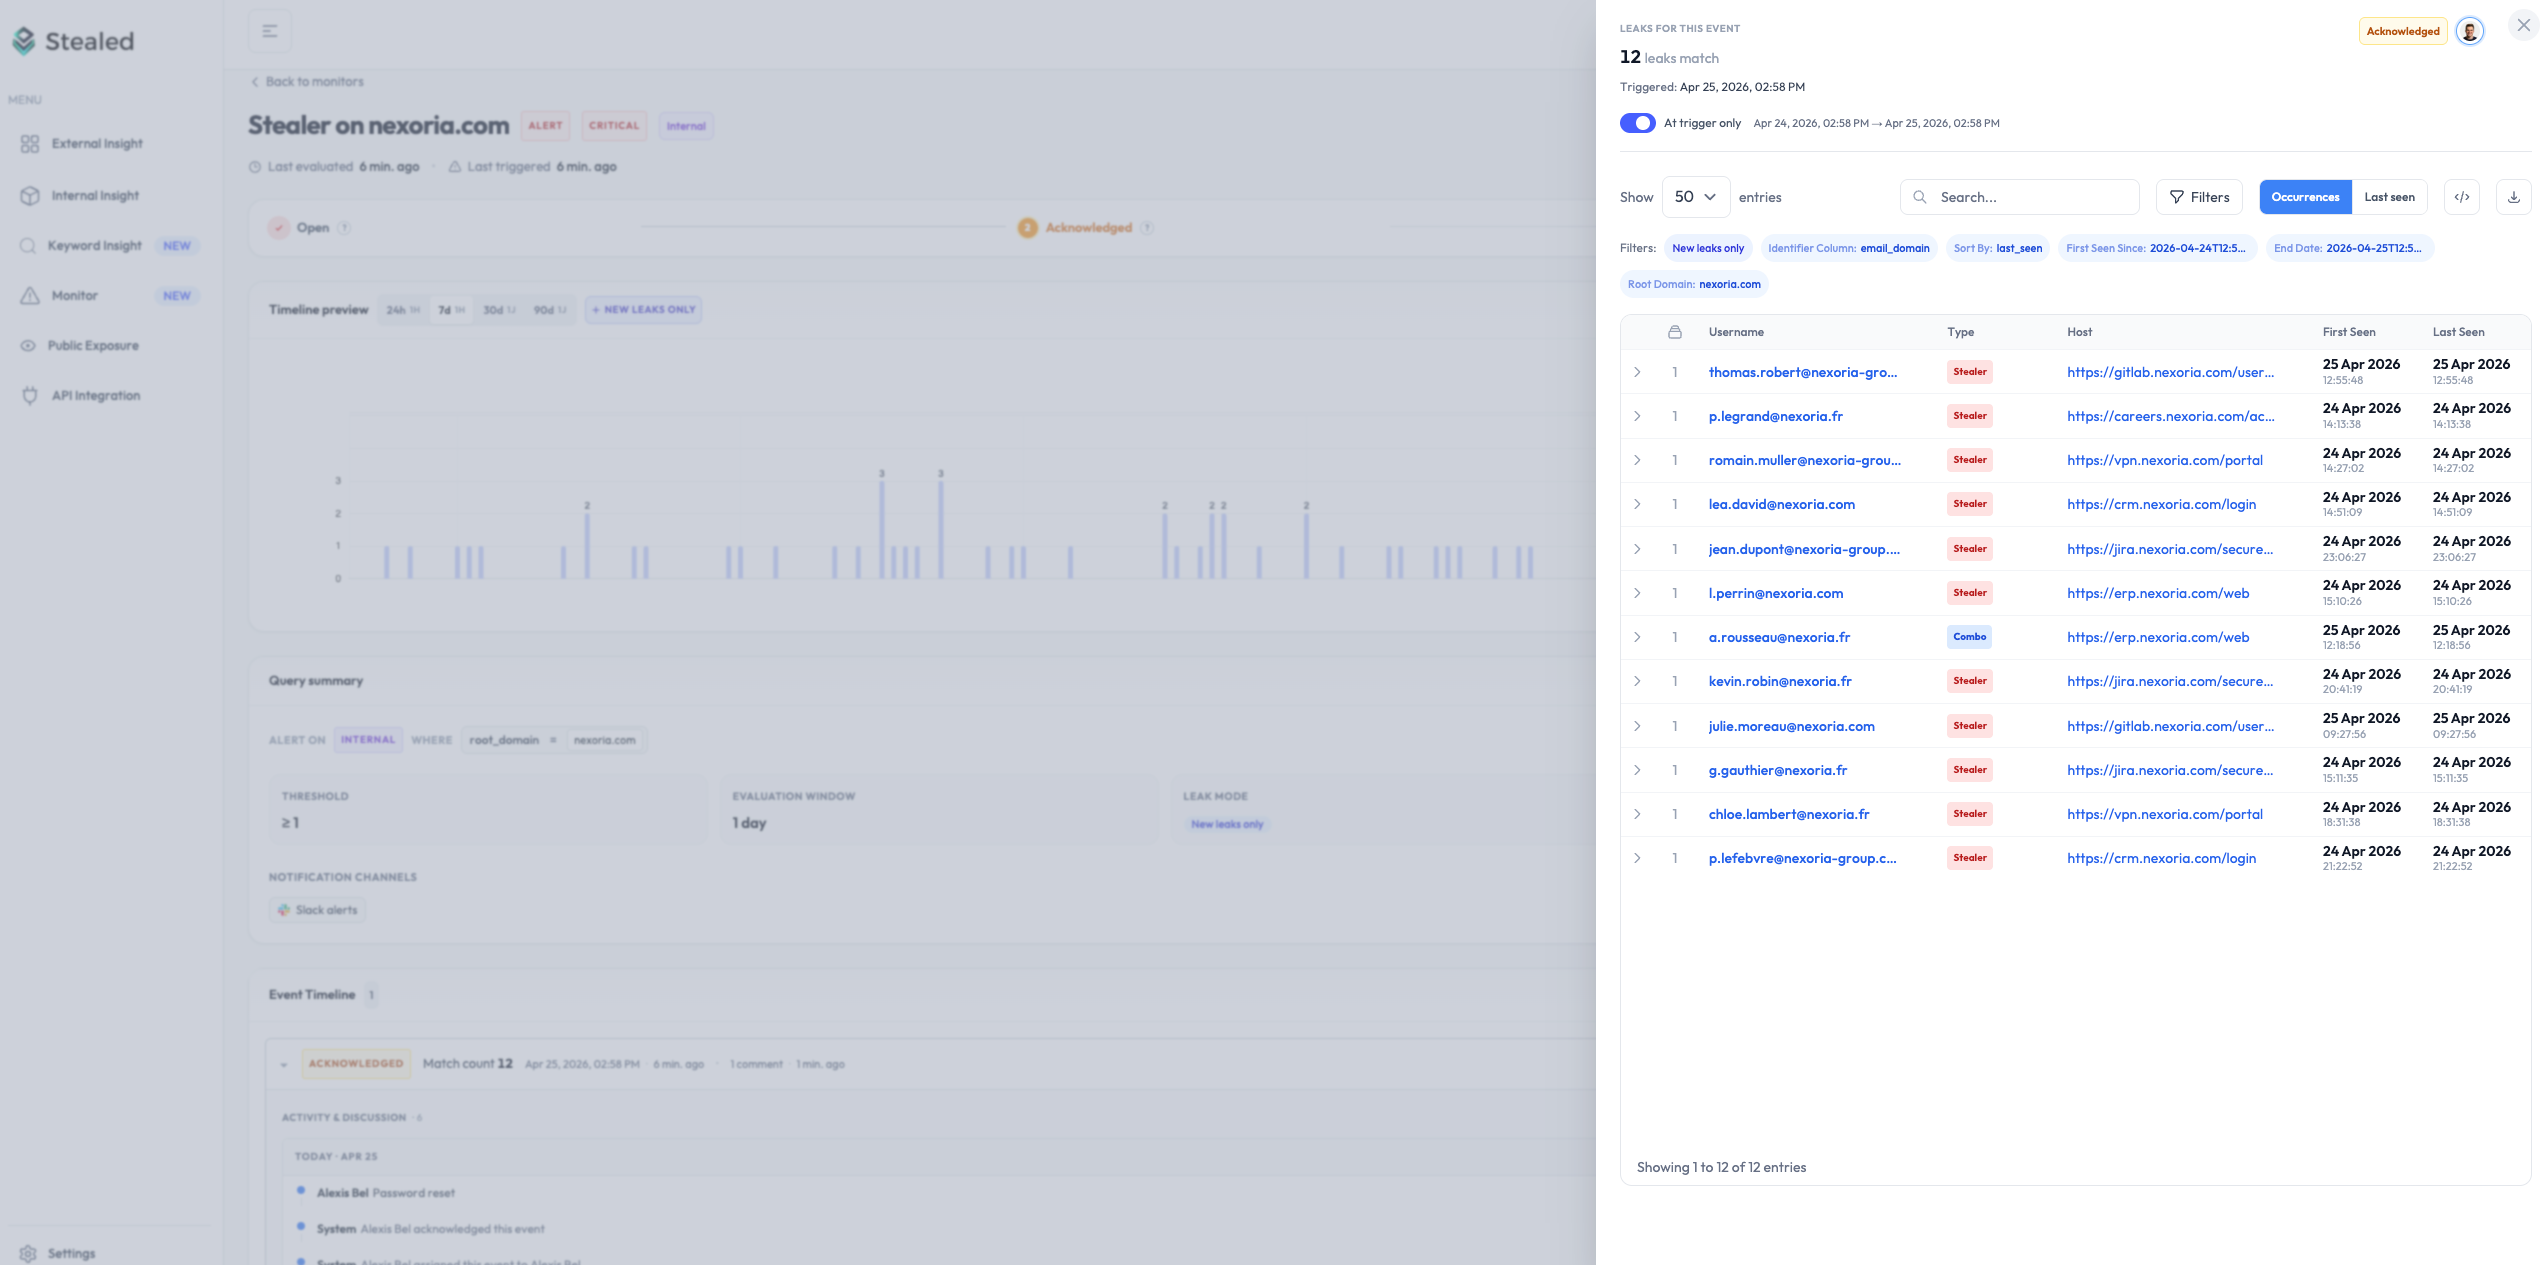Expand the row for thomas.robert@nexoria-gro...
Viewport: 2547px width, 1265px height.
[x=1637, y=371]
